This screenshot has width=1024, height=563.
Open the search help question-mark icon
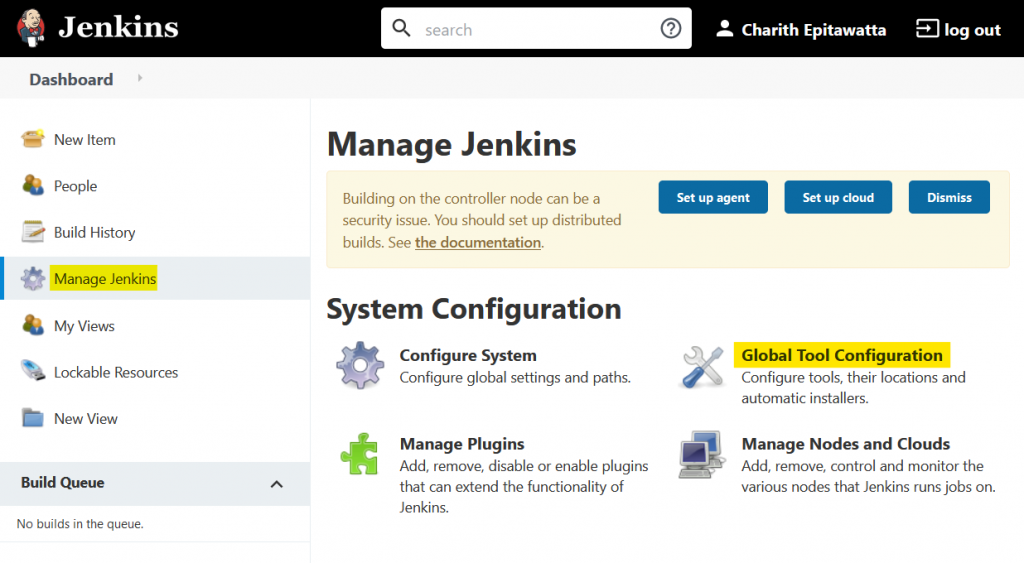(x=671, y=28)
